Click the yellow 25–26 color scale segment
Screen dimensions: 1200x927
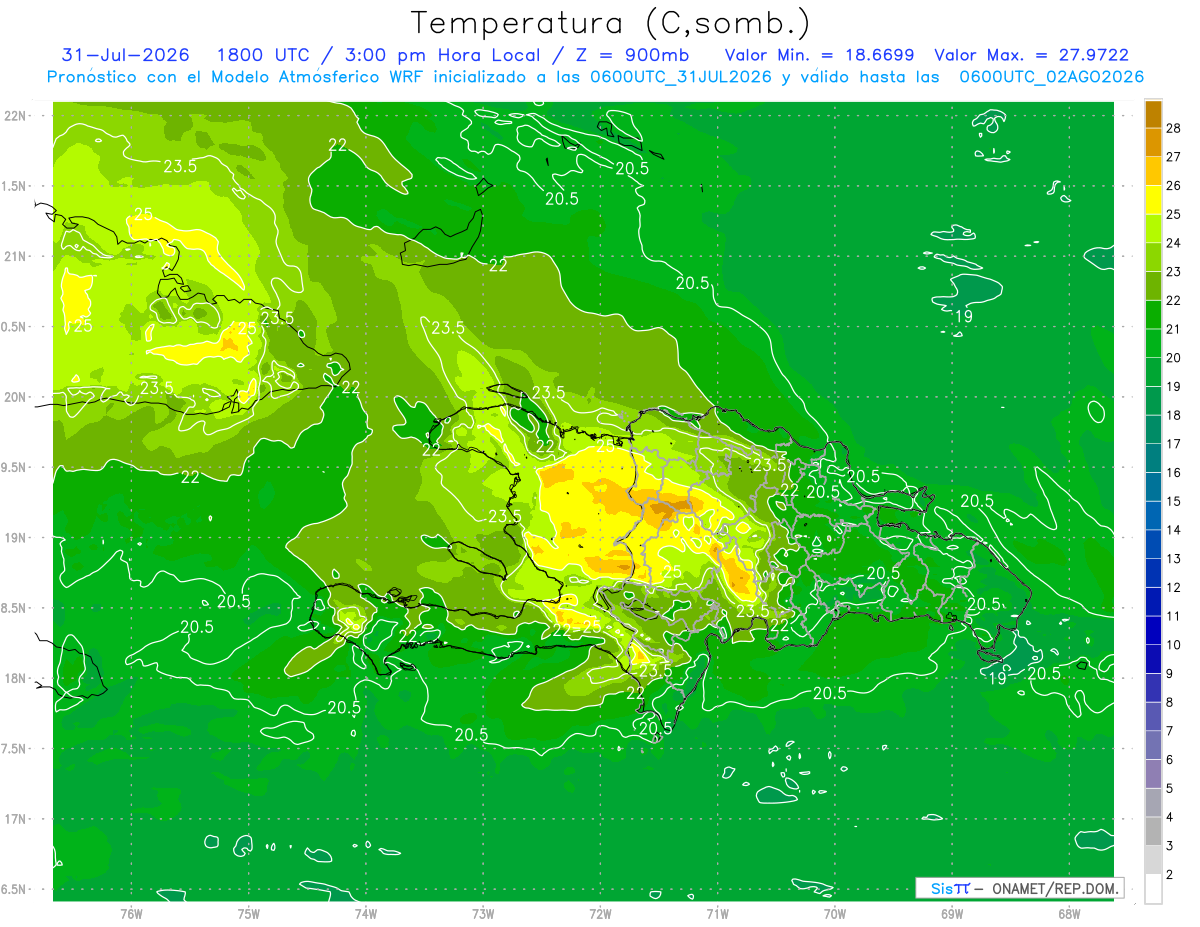(x=1153, y=200)
